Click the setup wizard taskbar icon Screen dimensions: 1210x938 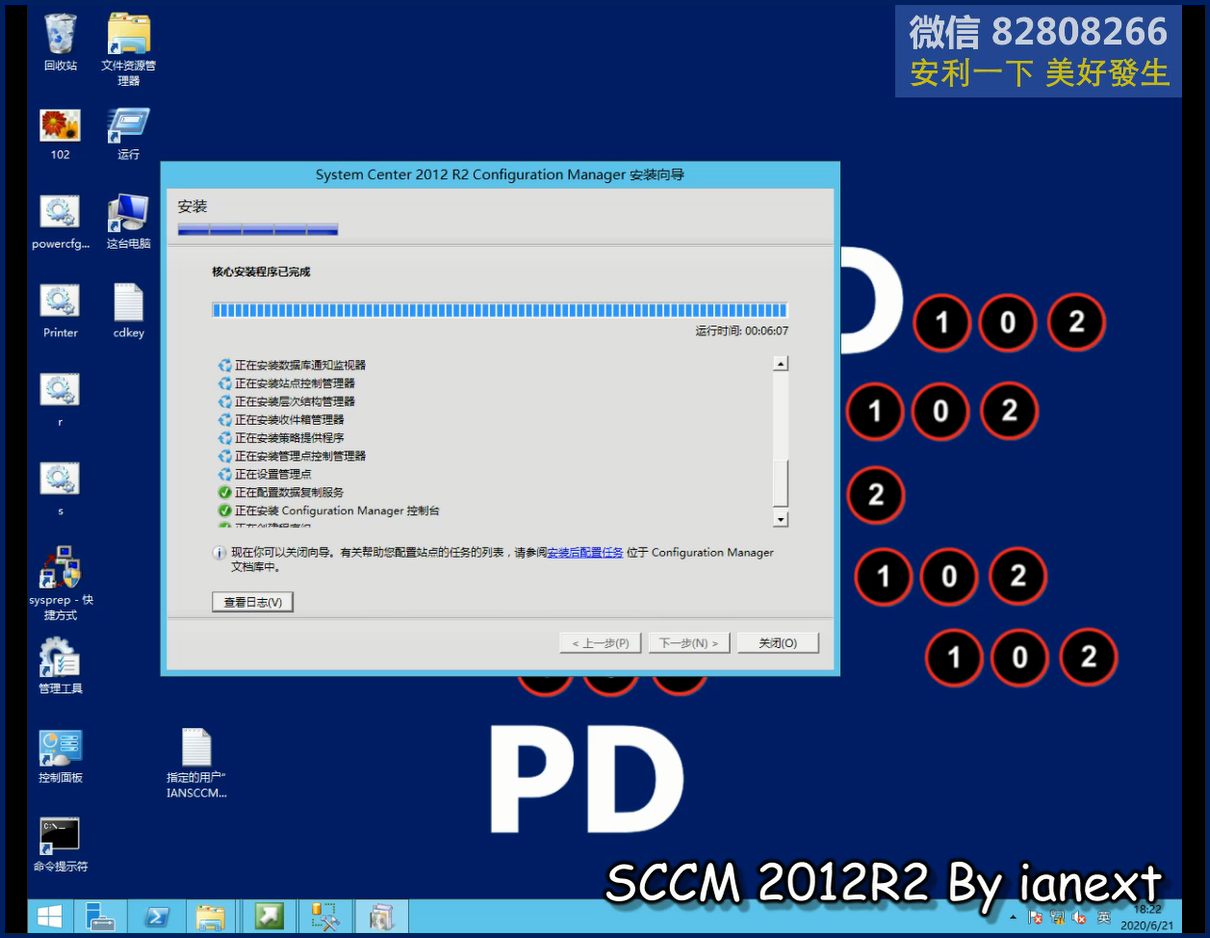click(380, 916)
